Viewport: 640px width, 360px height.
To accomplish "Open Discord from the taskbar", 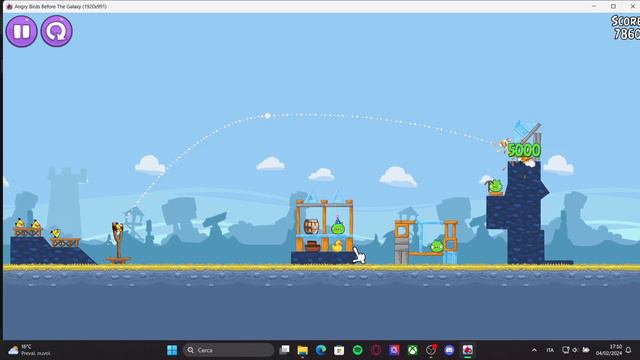I will pyautogui.click(x=449, y=350).
